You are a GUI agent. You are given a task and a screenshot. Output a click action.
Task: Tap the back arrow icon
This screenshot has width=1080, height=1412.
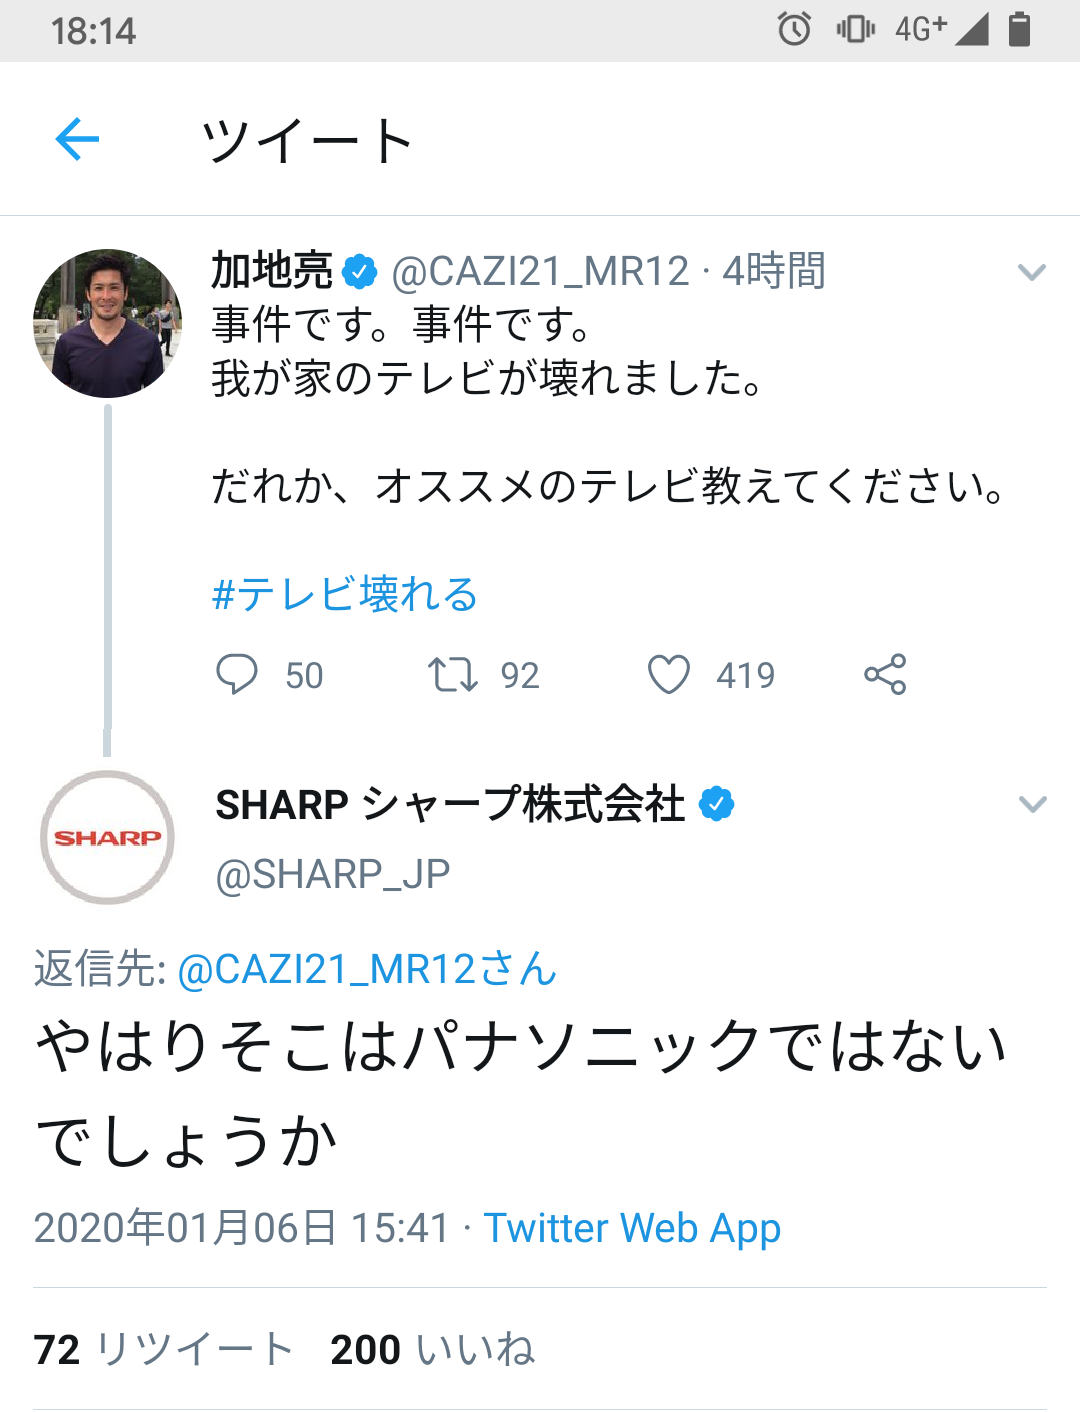[x=77, y=139]
